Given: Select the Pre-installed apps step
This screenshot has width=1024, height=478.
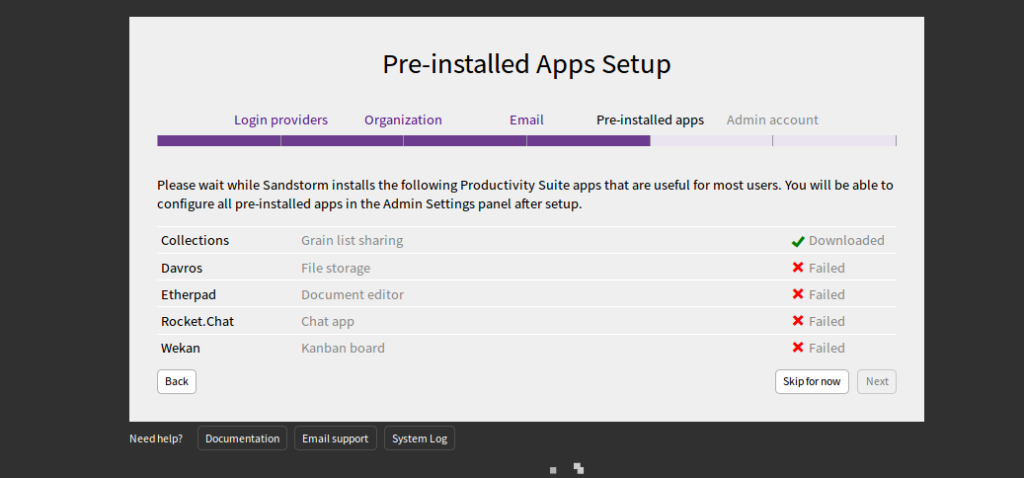Looking at the screenshot, I should pos(650,120).
